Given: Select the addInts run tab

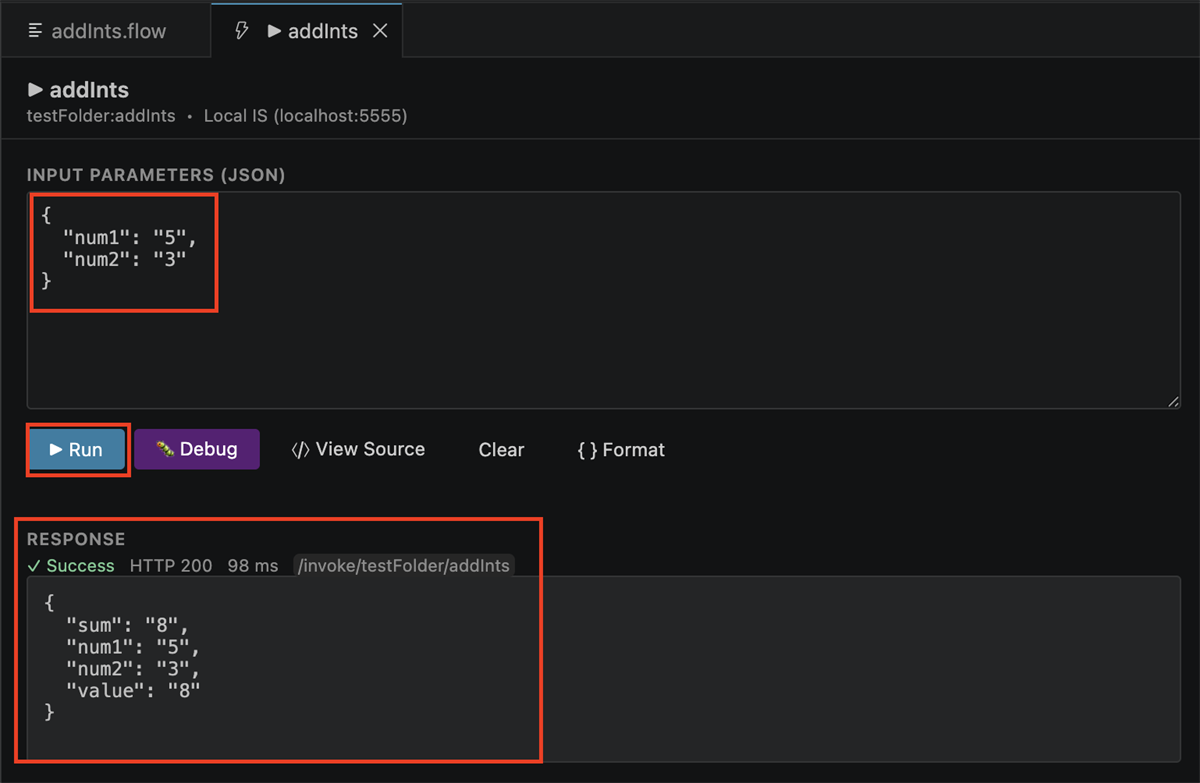Looking at the screenshot, I should pyautogui.click(x=307, y=31).
